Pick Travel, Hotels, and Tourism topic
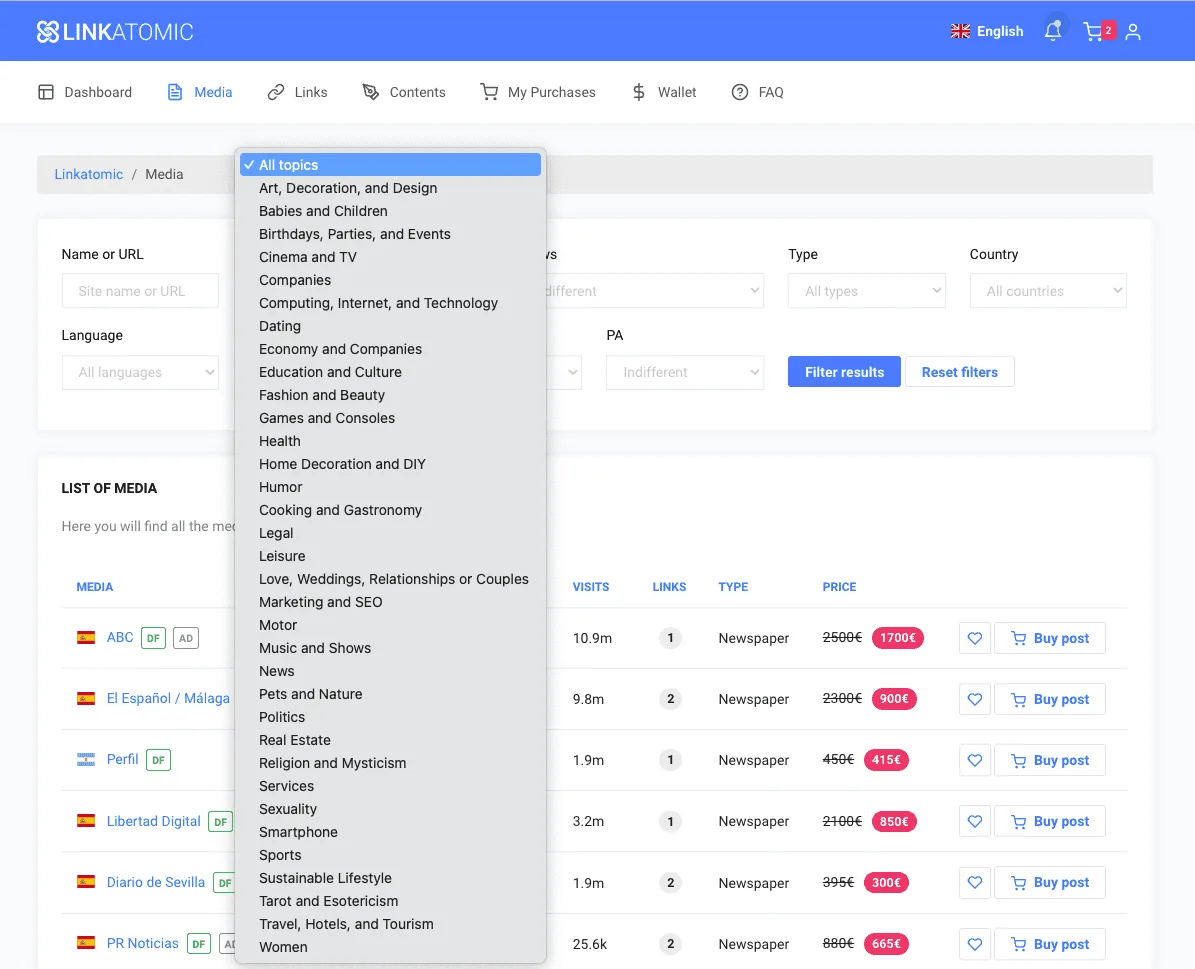 point(346,924)
